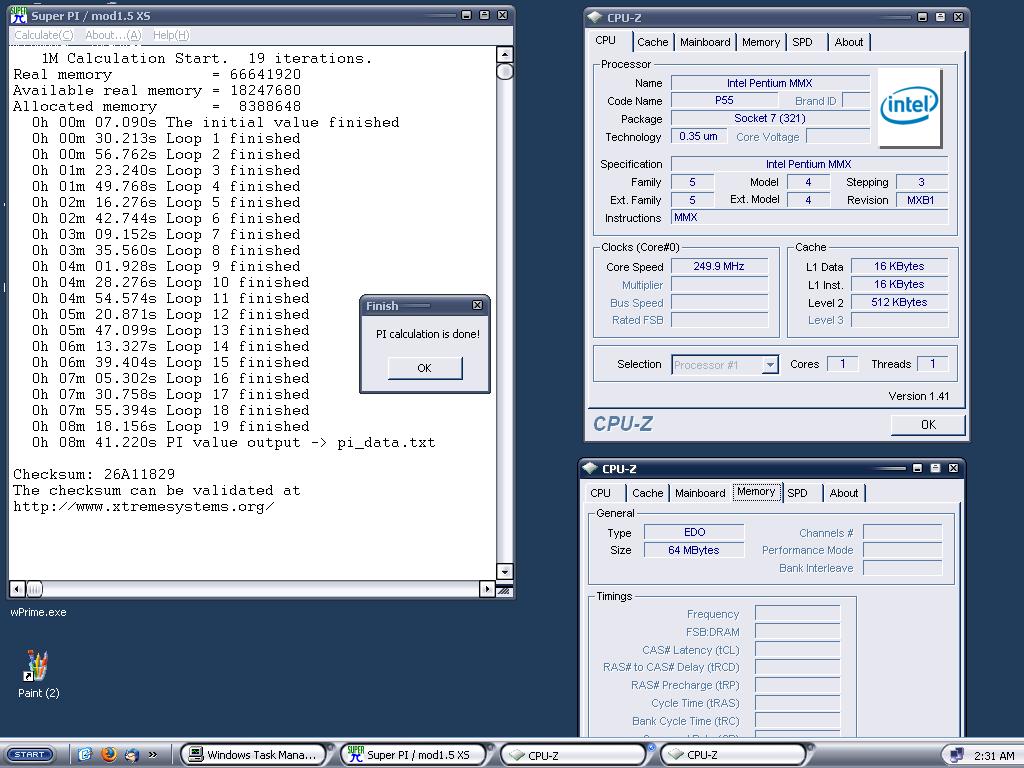Screen dimensions: 1024x768
Task: Switch to About tab in bottom CPU-Z window
Action: click(843, 493)
